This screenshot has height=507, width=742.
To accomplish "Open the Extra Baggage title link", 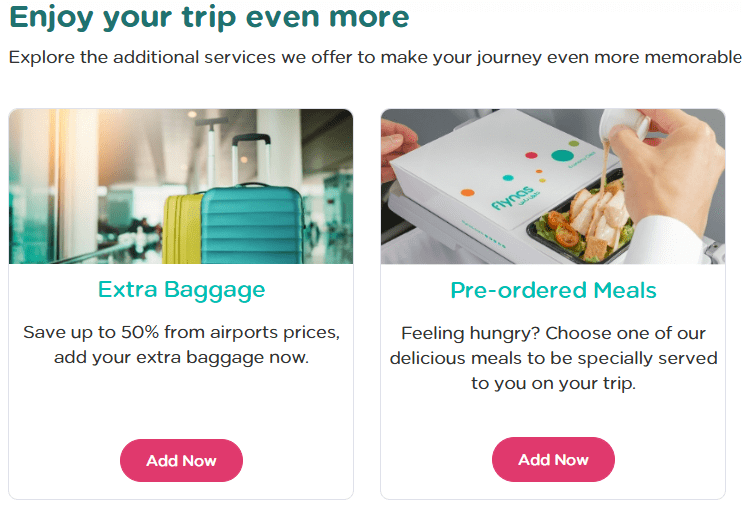I will [x=181, y=290].
